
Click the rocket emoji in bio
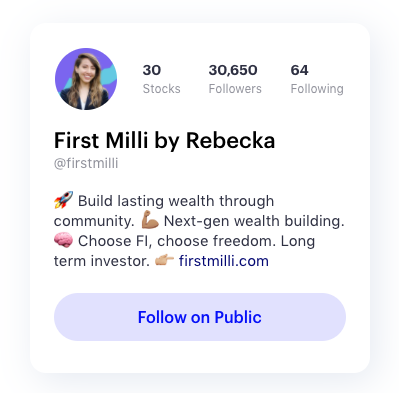64,200
